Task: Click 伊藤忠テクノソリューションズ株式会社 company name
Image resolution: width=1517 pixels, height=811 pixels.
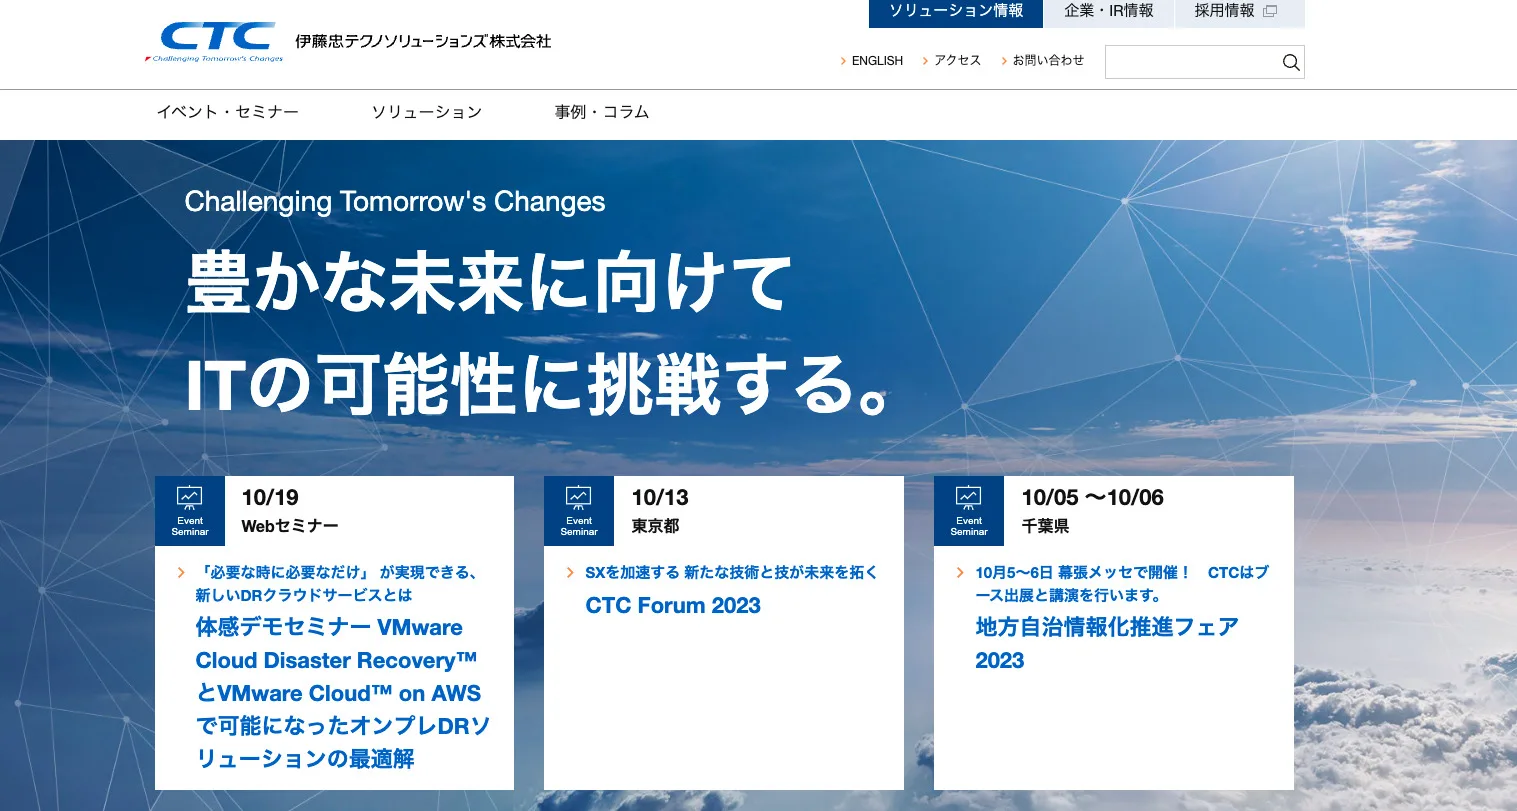Action: pyautogui.click(x=423, y=42)
